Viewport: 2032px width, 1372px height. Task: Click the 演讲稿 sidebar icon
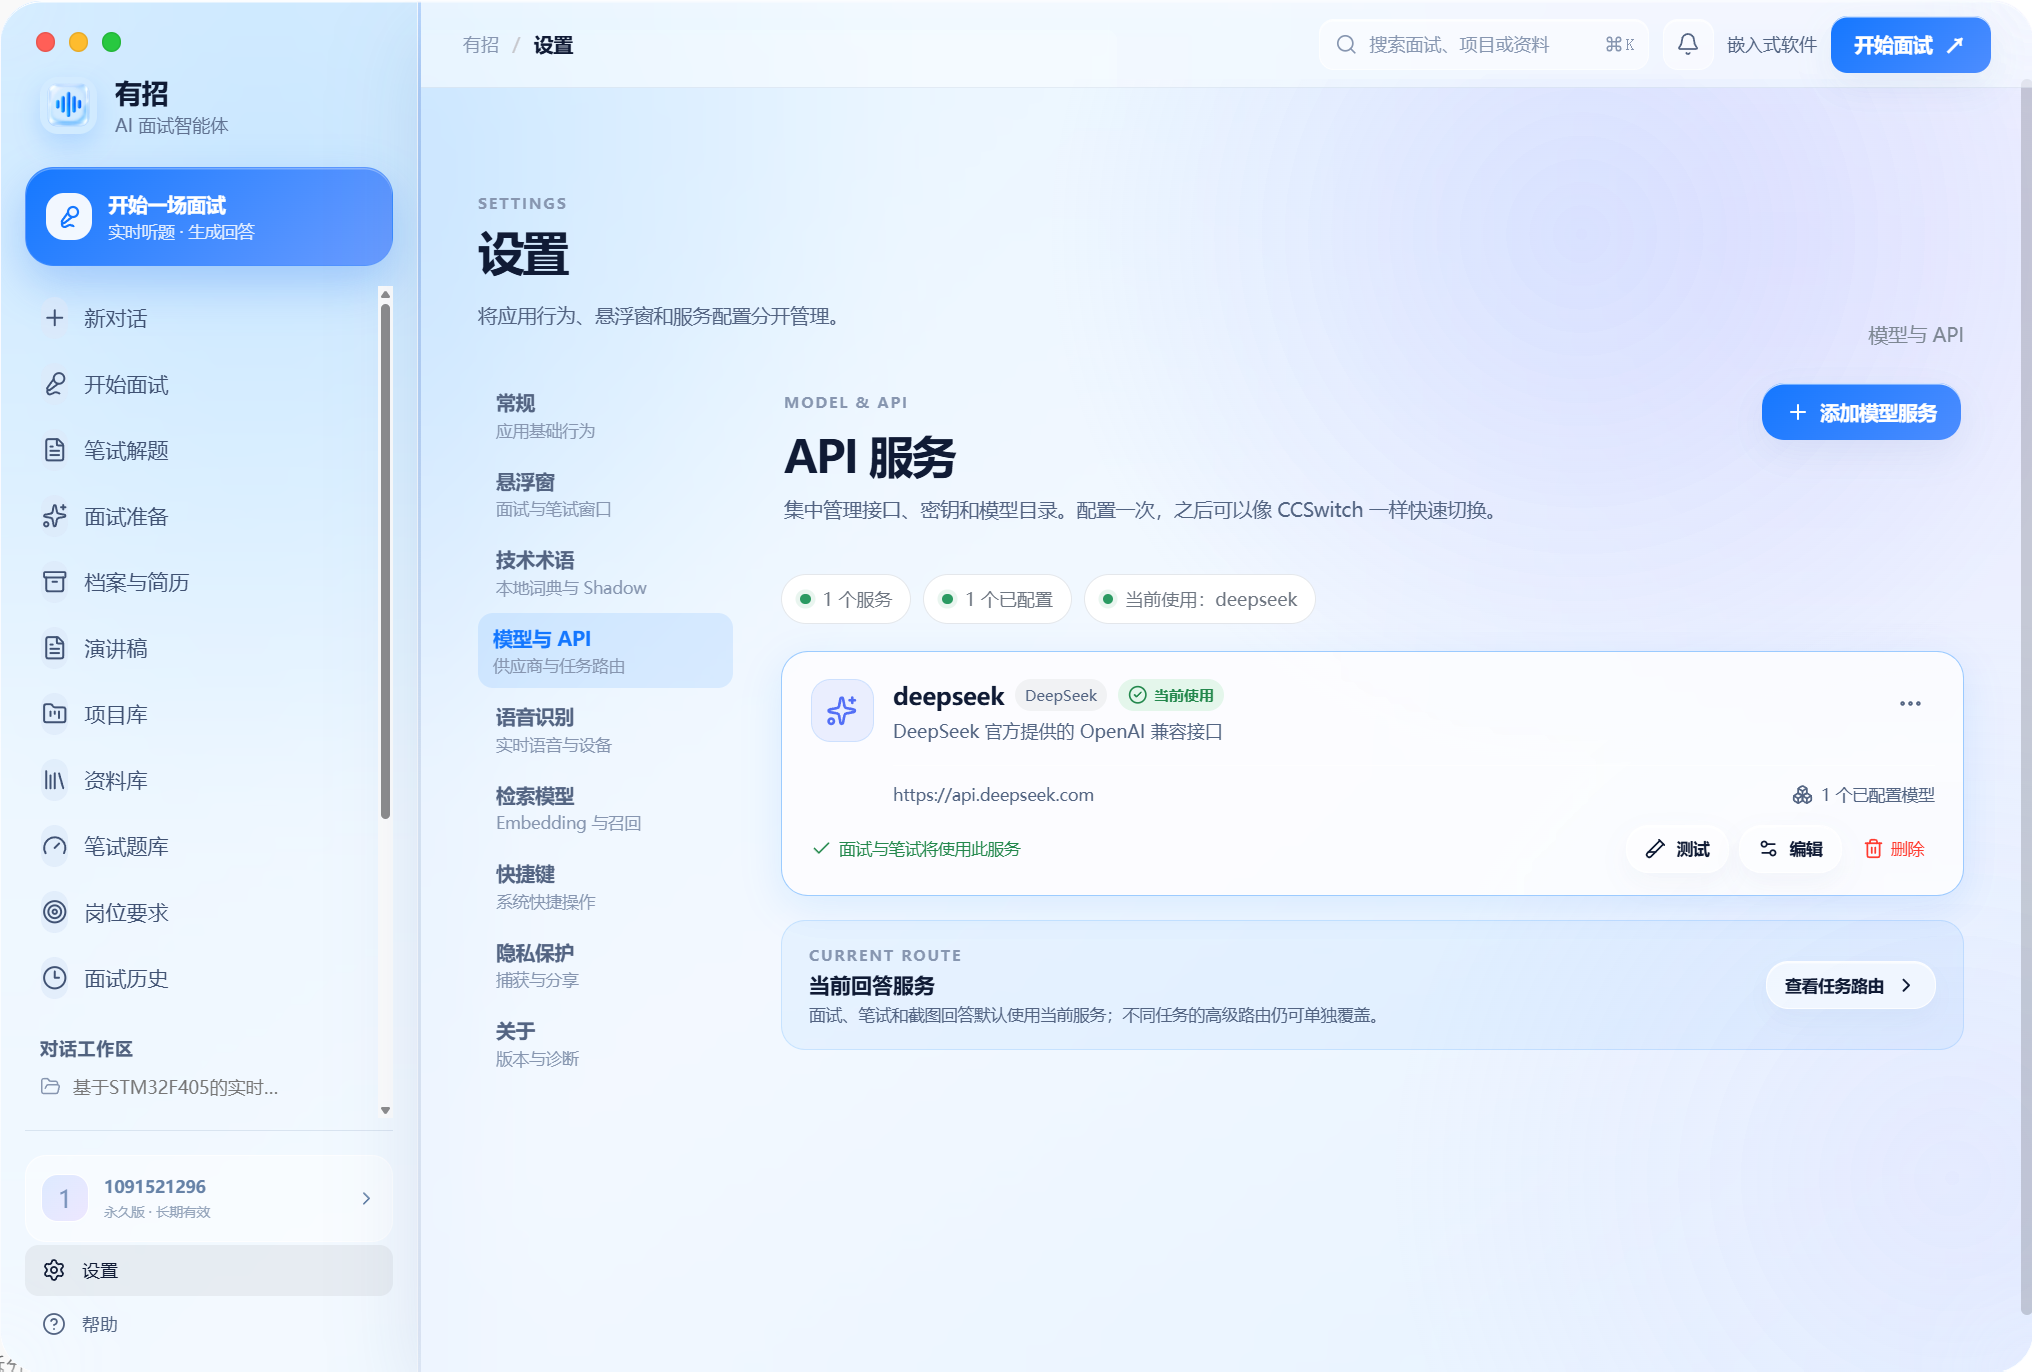(55, 648)
